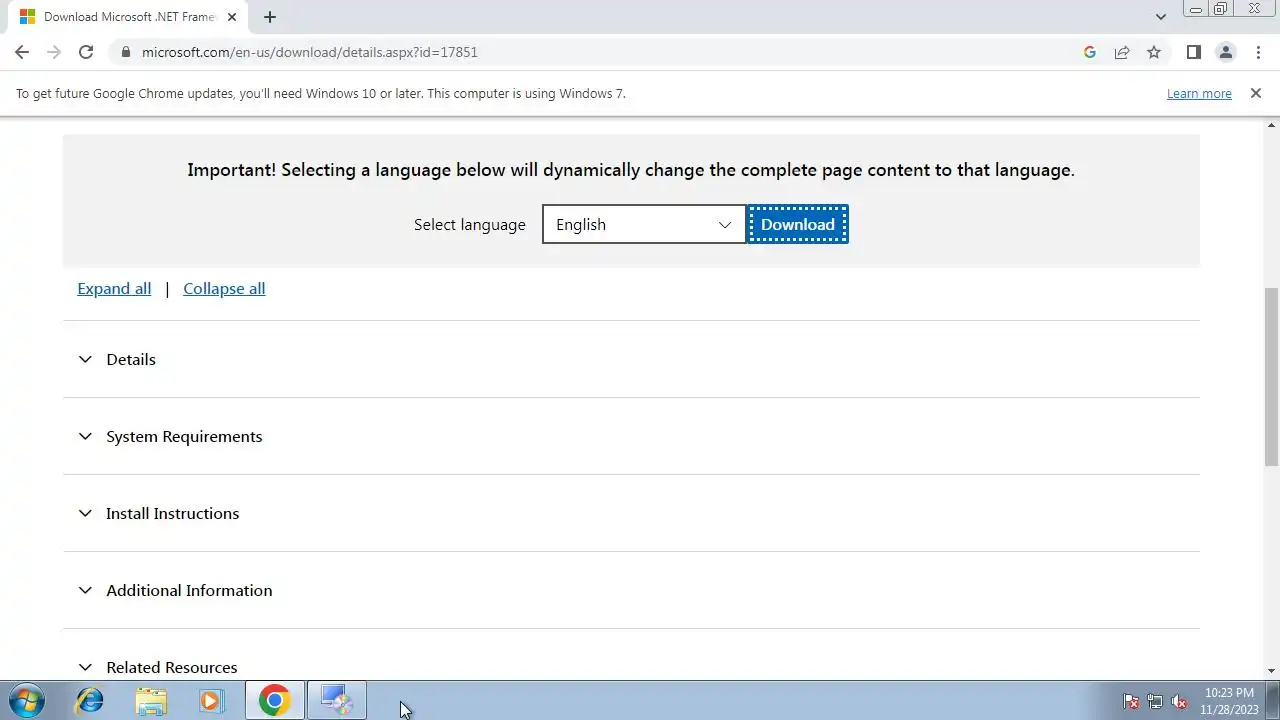Click the Action Center flag tray icon

(1131, 701)
